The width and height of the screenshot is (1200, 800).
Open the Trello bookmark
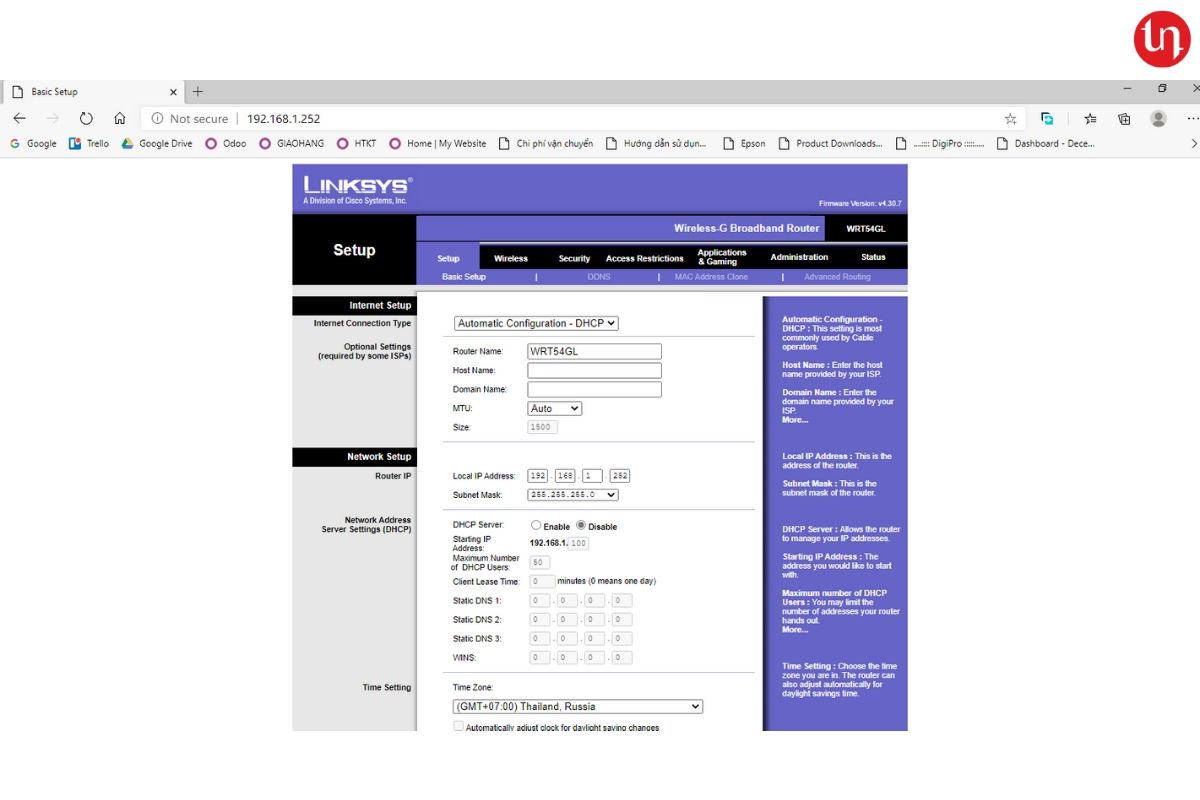(x=89, y=143)
